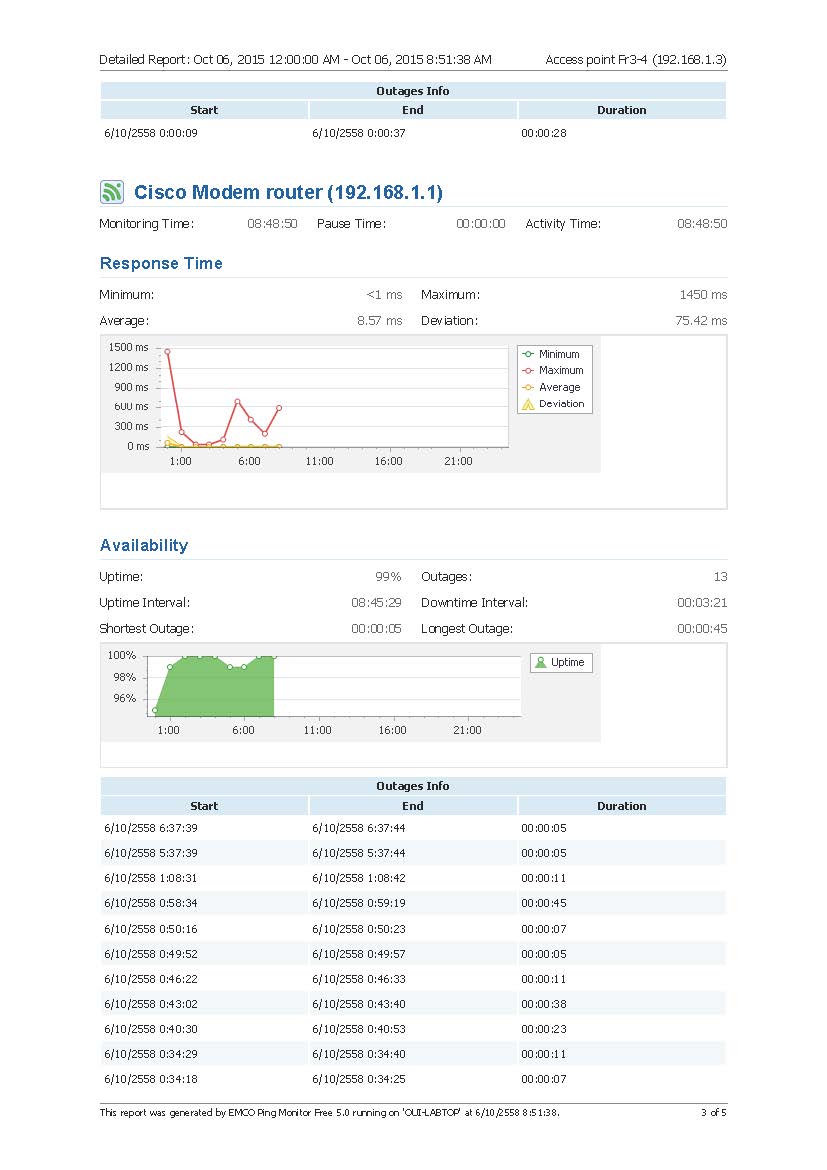The width and height of the screenshot is (827, 1170).
Task: Click the green Cisco Modem router device icon
Action: click(112, 192)
